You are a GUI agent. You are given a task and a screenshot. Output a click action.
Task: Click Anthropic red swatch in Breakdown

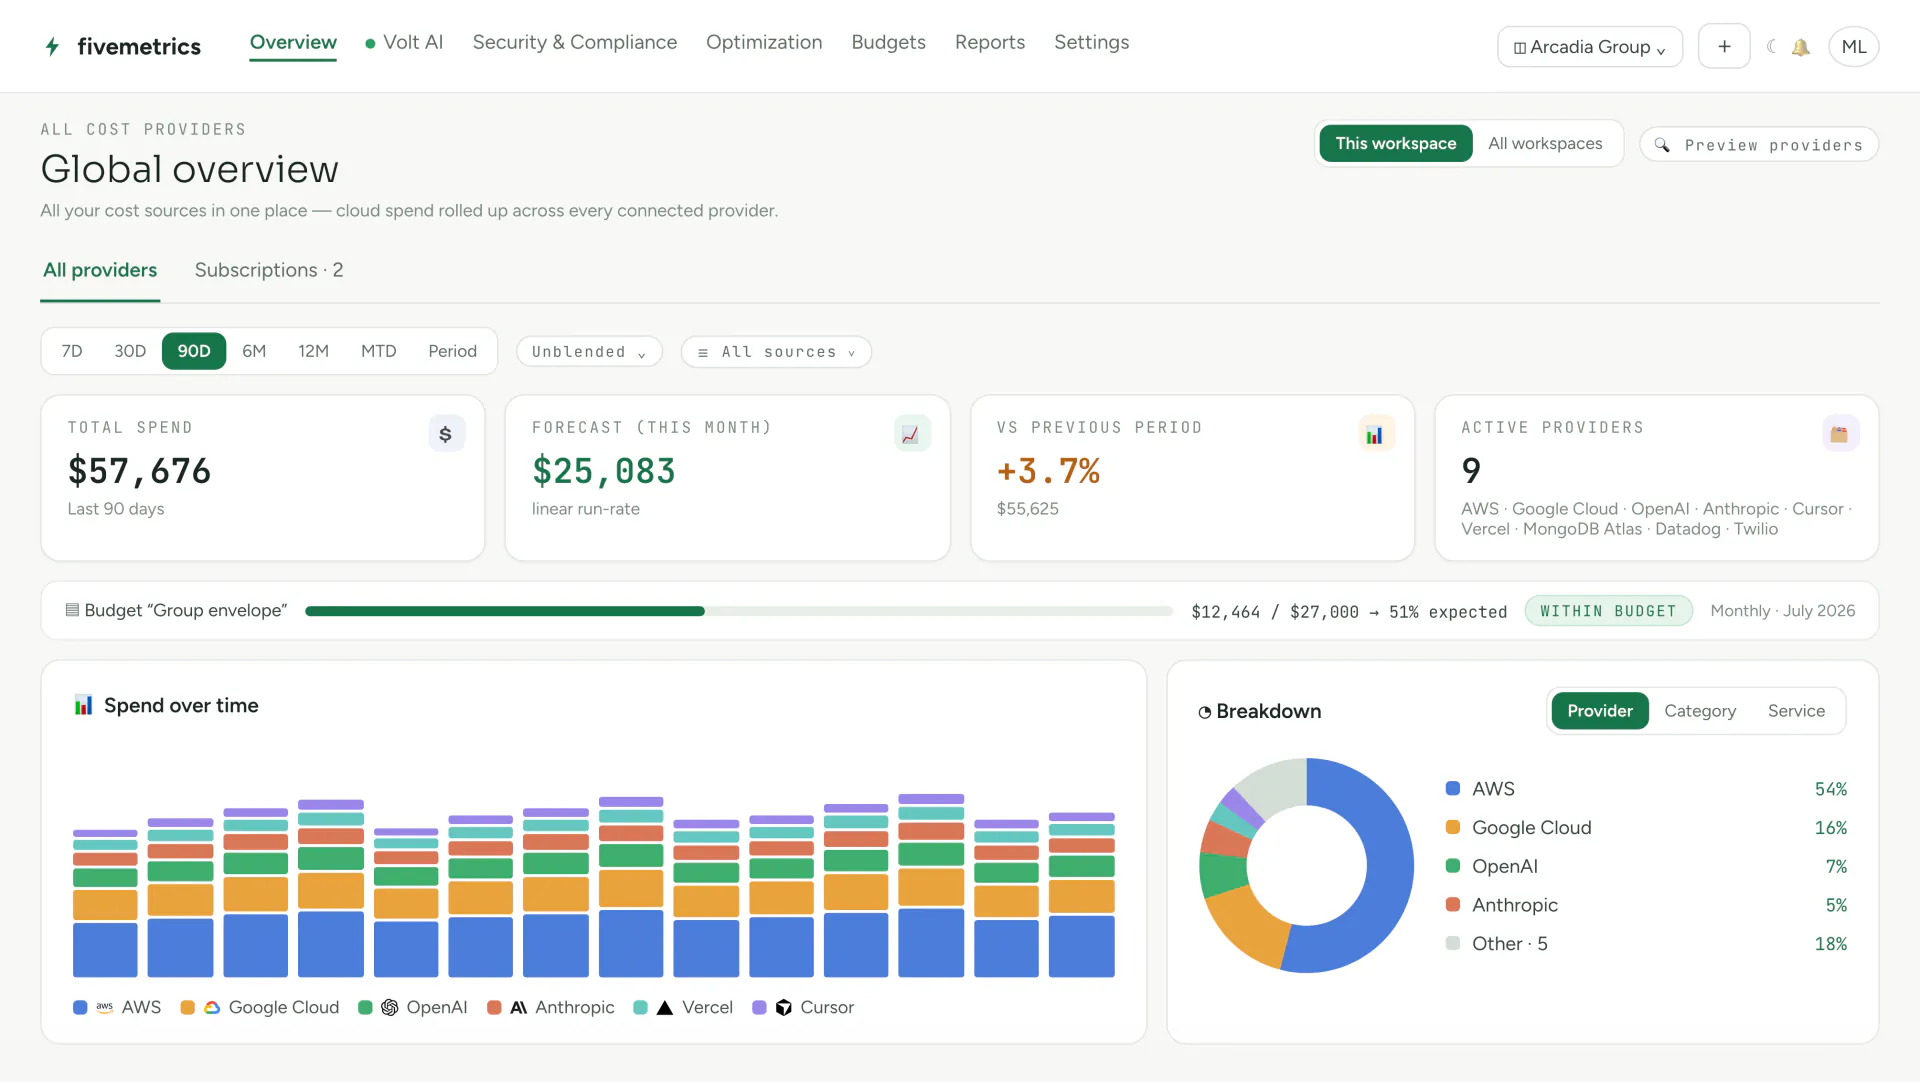pos(1453,904)
